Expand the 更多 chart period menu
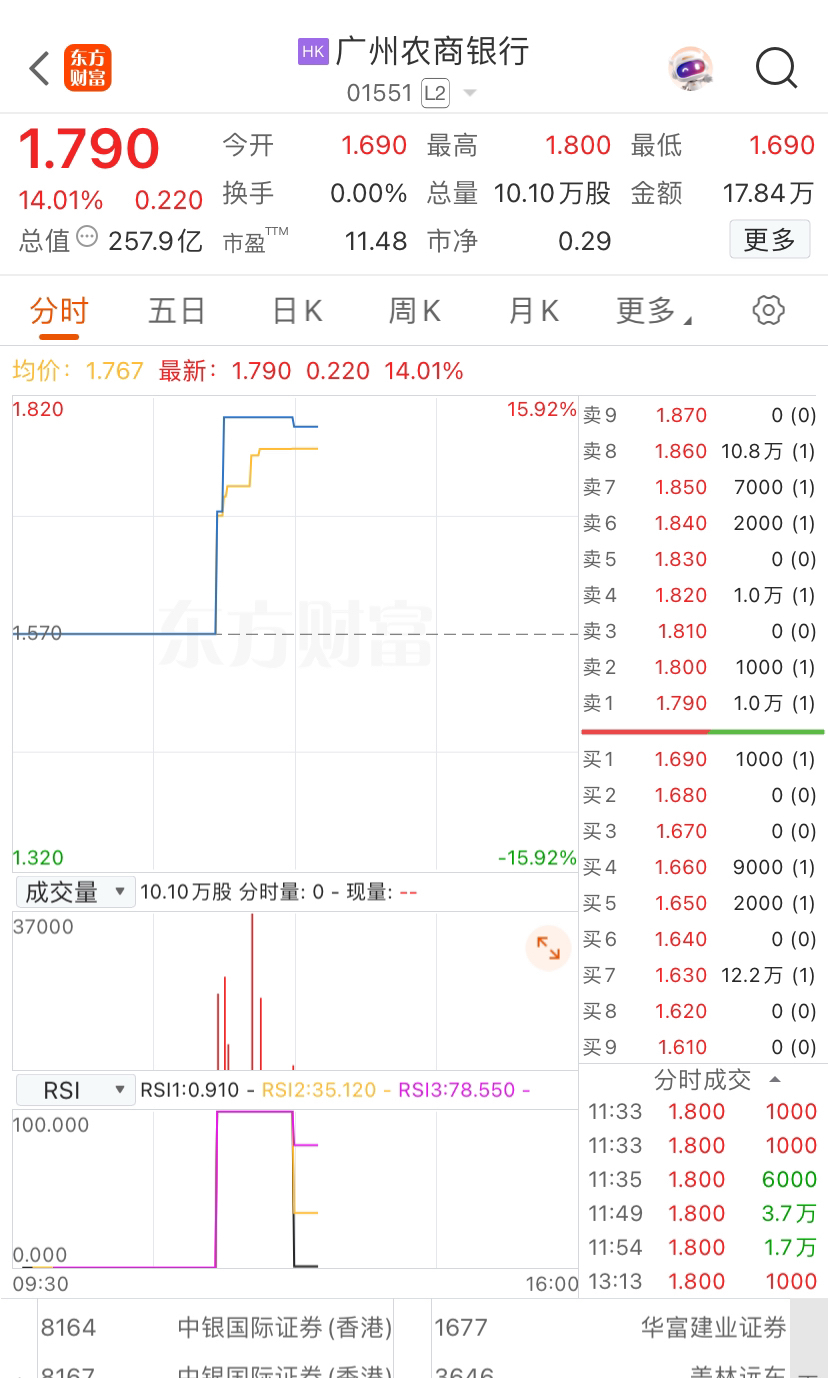Image resolution: width=828 pixels, height=1378 pixels. pos(654,311)
